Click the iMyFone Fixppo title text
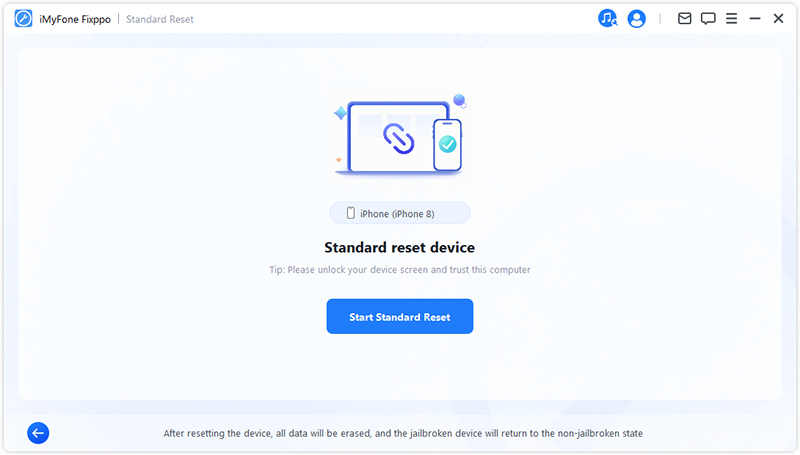 (75, 19)
